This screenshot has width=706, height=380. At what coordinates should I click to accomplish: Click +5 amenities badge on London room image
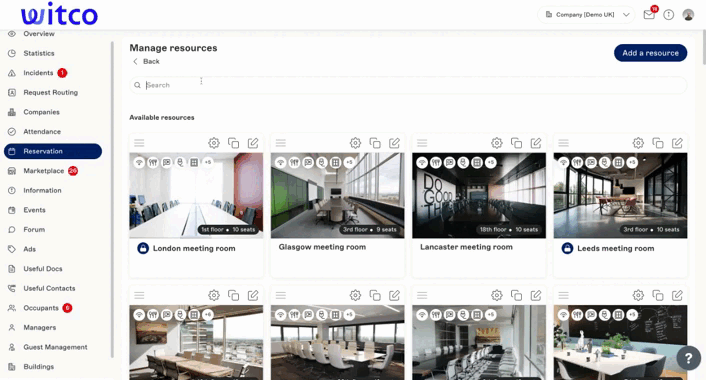tap(208, 162)
